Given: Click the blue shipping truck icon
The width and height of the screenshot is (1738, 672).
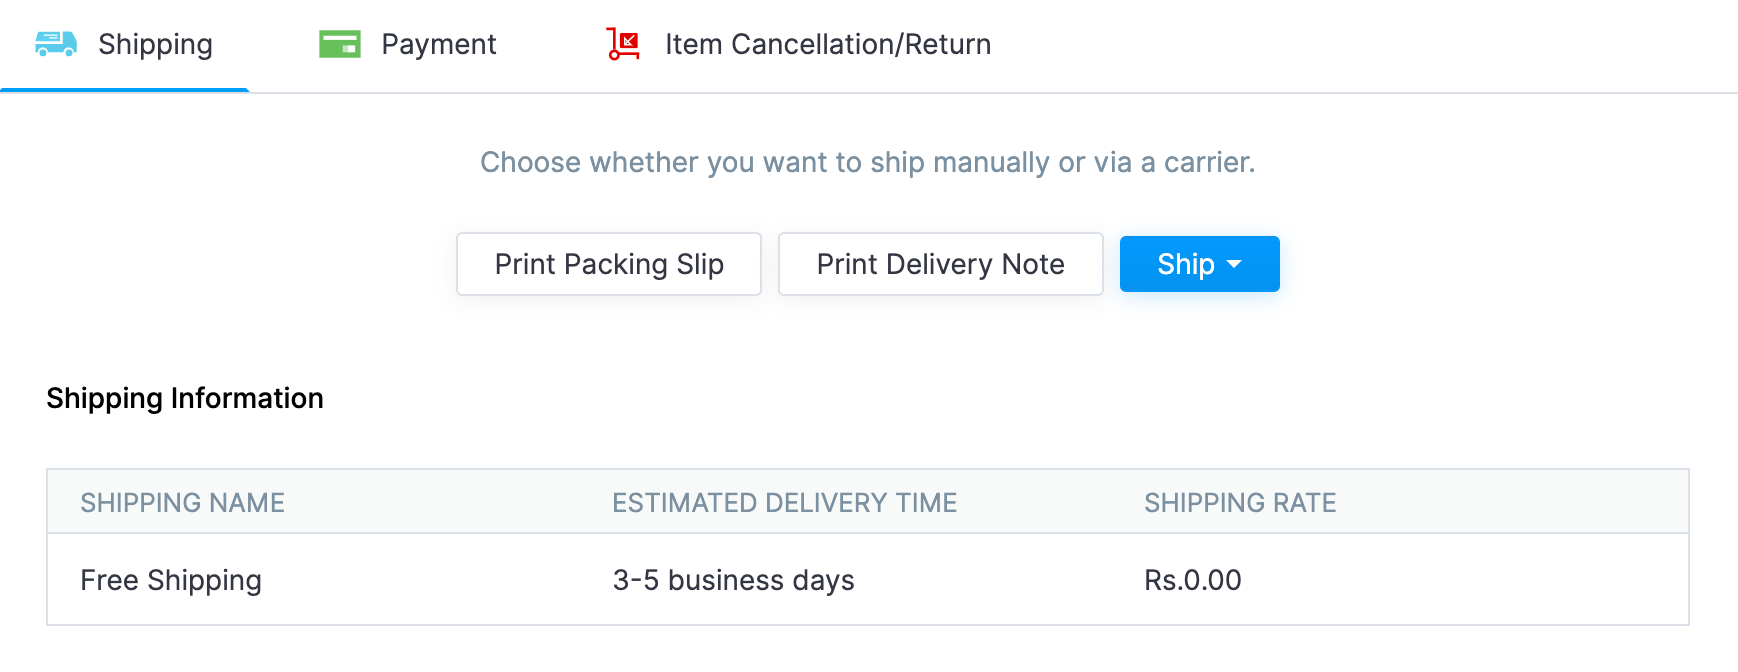Looking at the screenshot, I should click(x=55, y=44).
